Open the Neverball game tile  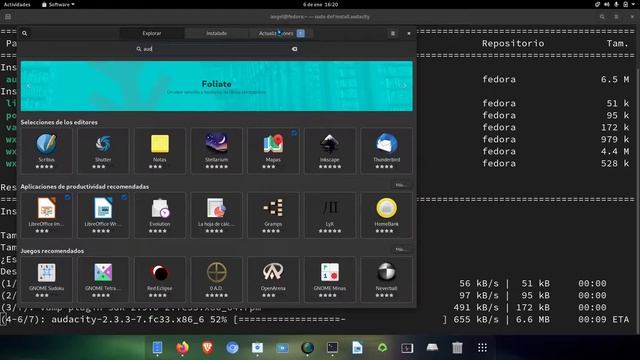click(x=387, y=279)
